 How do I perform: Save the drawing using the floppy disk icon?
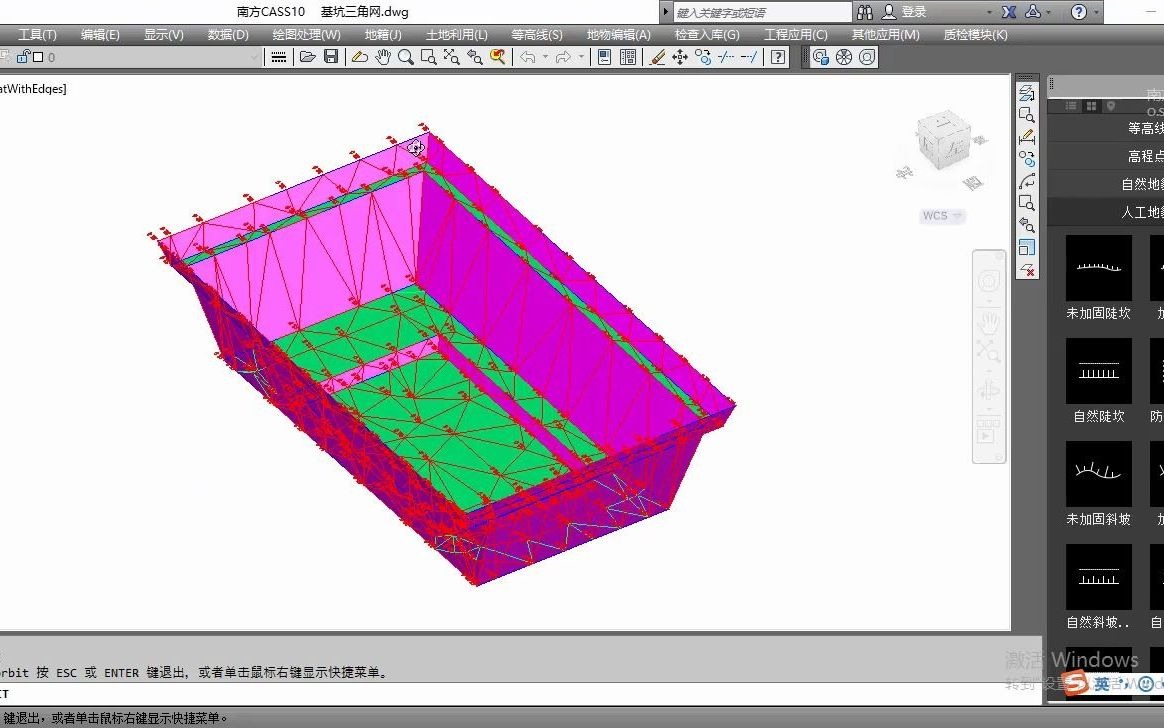[330, 57]
